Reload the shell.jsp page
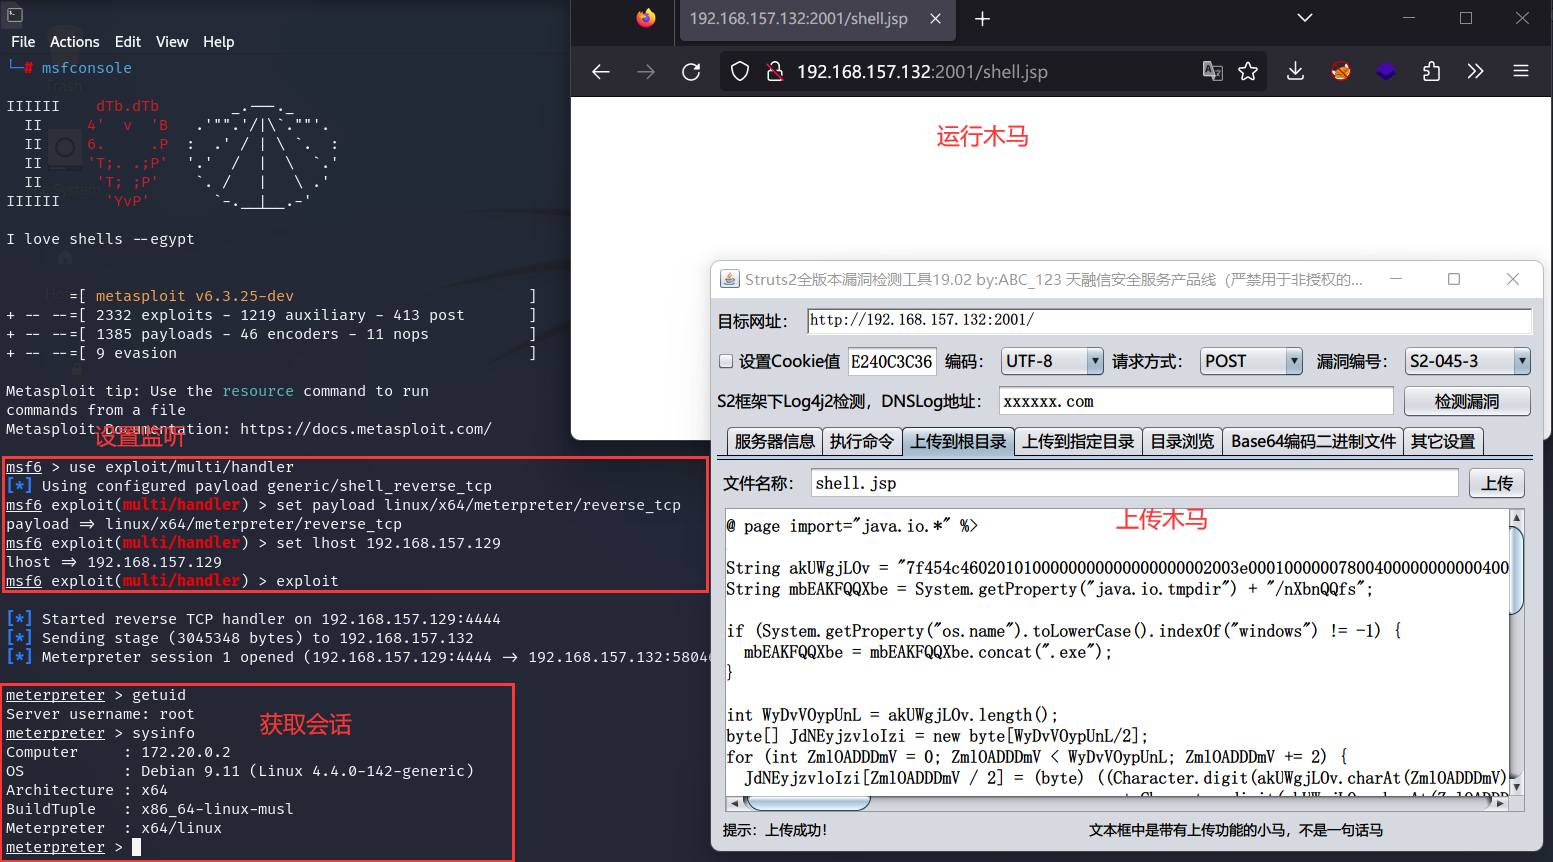The width and height of the screenshot is (1553, 862). 691,72
